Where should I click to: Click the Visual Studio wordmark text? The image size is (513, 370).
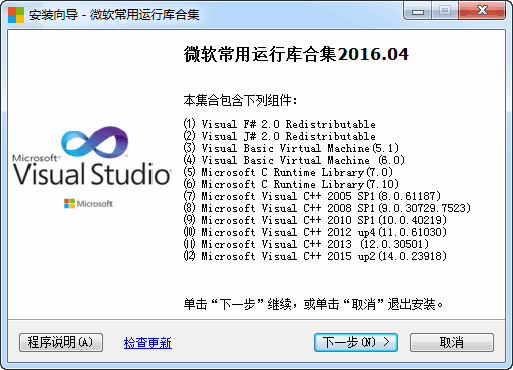92,174
